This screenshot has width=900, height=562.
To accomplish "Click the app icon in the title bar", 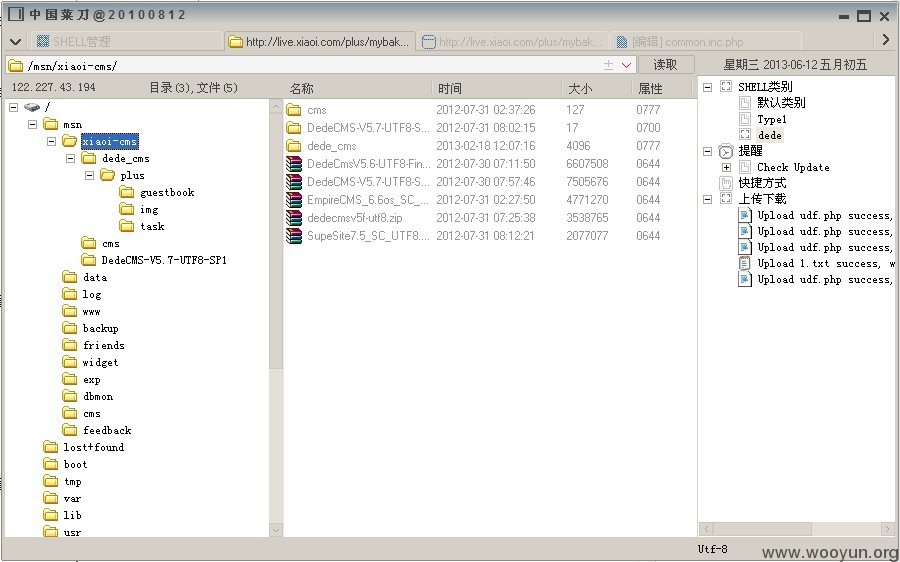I will tap(15, 14).
